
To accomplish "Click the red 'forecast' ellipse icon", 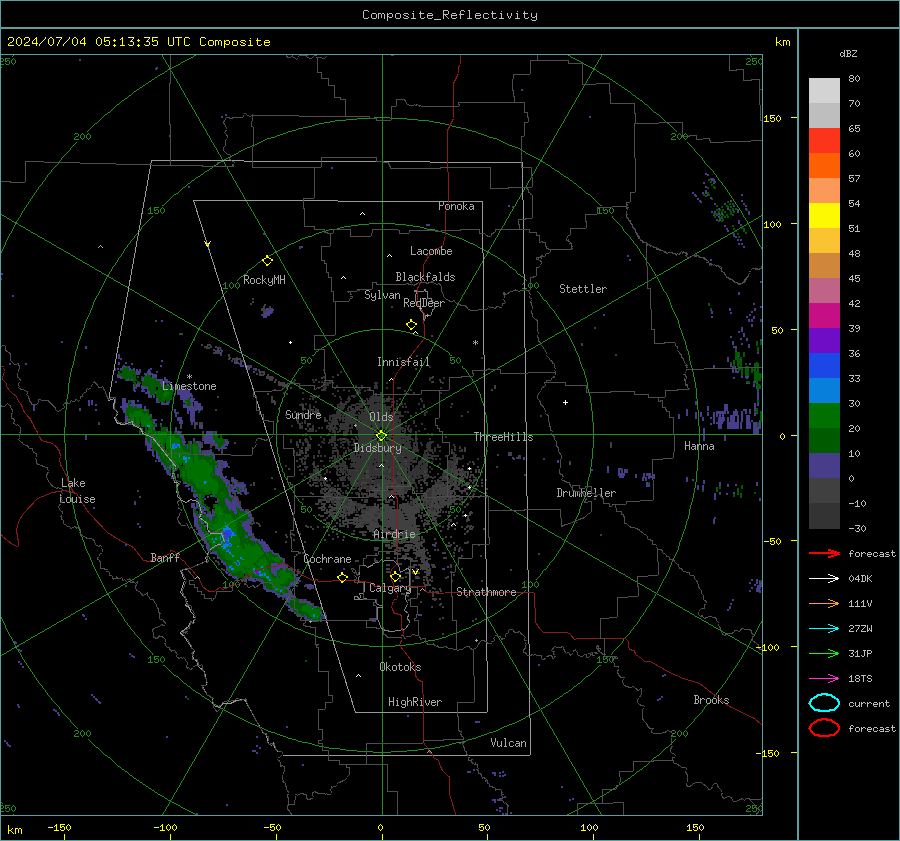I will click(824, 728).
